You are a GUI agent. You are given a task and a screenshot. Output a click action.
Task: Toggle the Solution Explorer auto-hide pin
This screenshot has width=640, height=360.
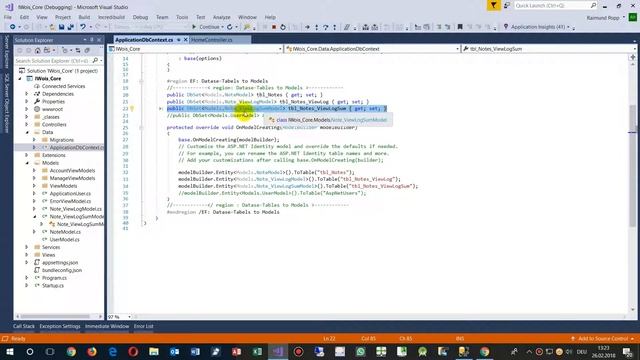pos(92,40)
